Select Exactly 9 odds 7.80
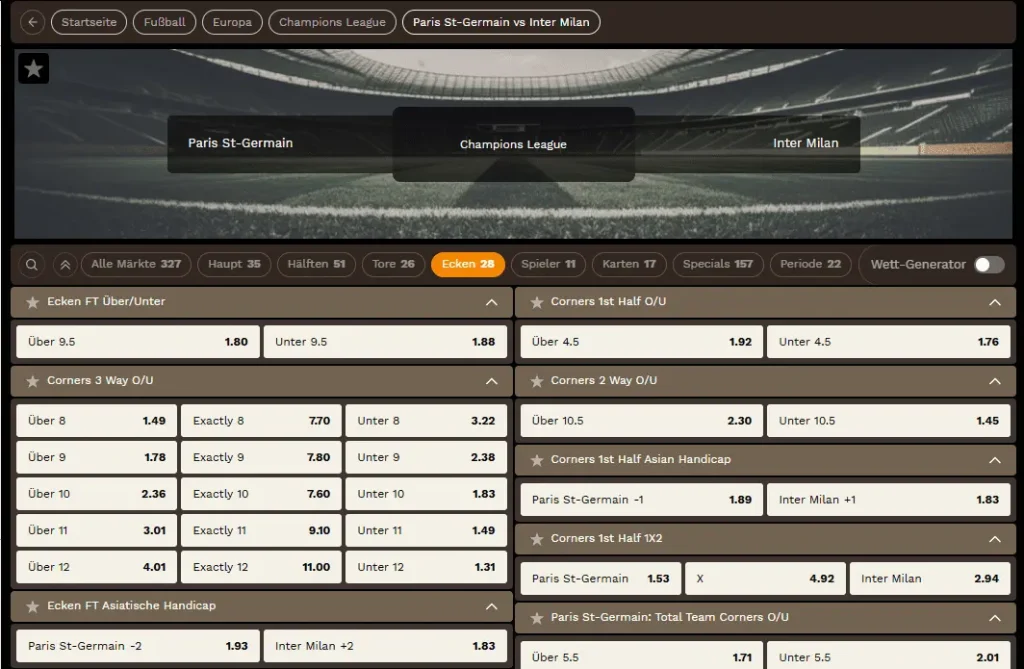Viewport: 1024px width, 669px height. click(x=261, y=457)
